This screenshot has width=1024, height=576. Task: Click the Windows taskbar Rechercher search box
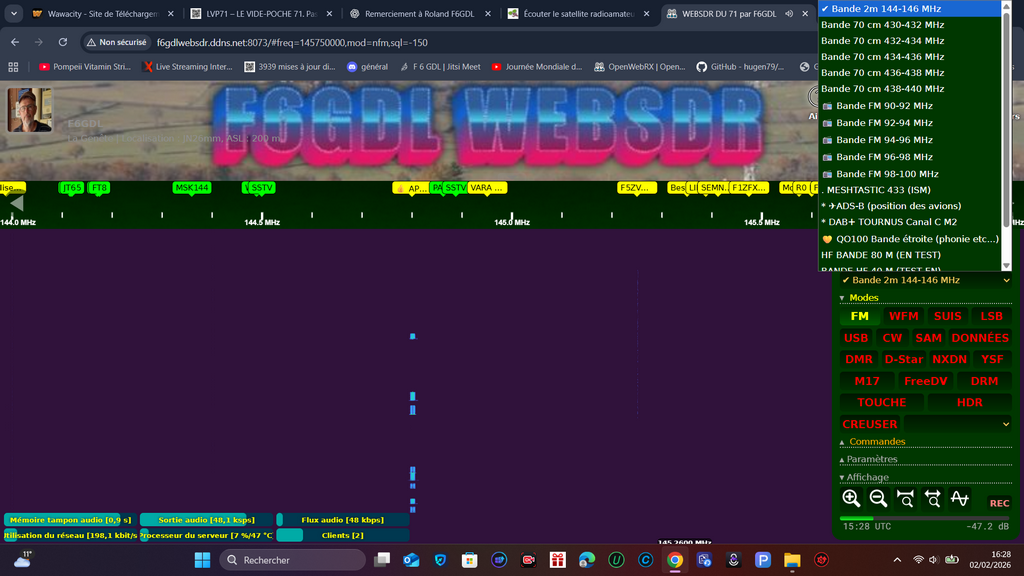[292, 560]
